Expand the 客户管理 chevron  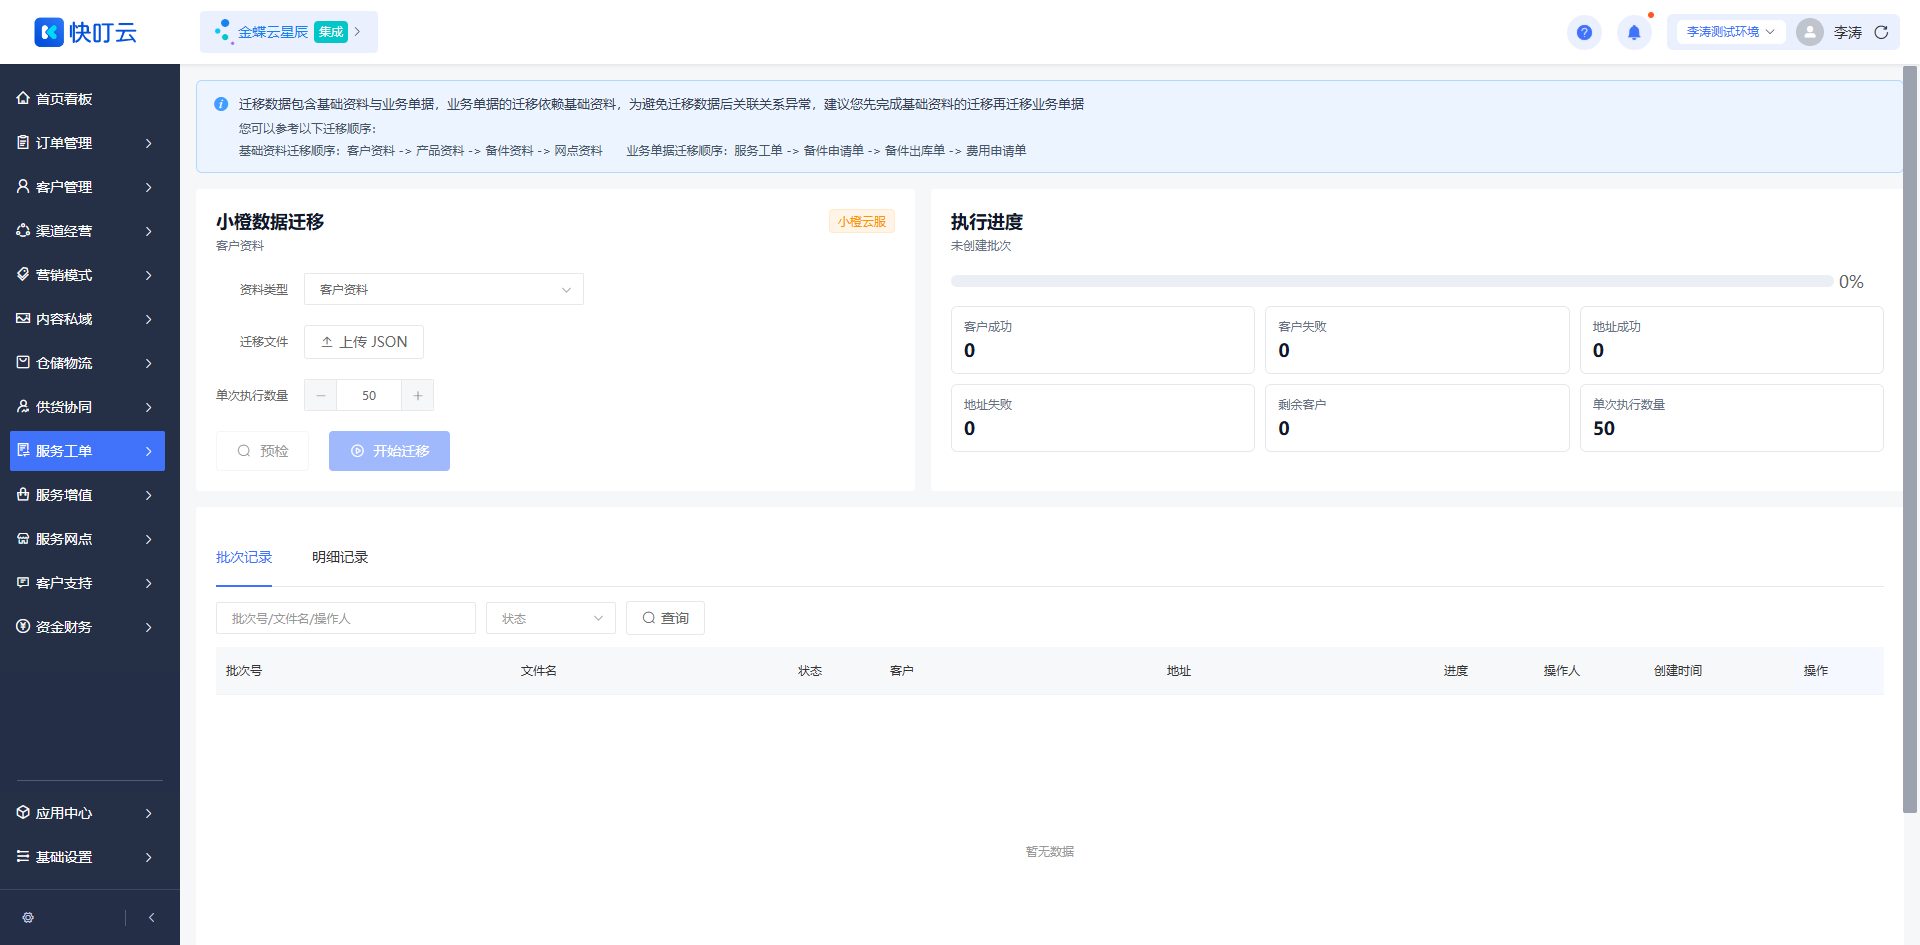[x=148, y=187]
